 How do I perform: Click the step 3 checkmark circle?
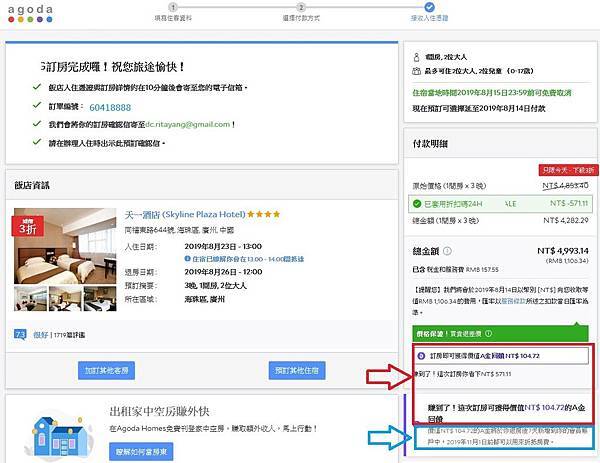tap(429, 7)
